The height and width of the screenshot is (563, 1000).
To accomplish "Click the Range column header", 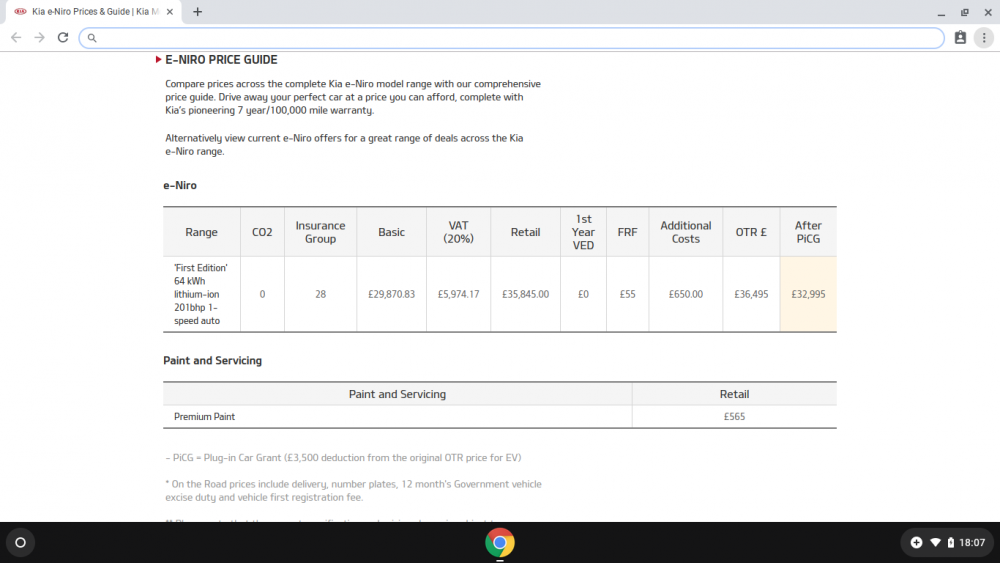I will click(202, 232).
